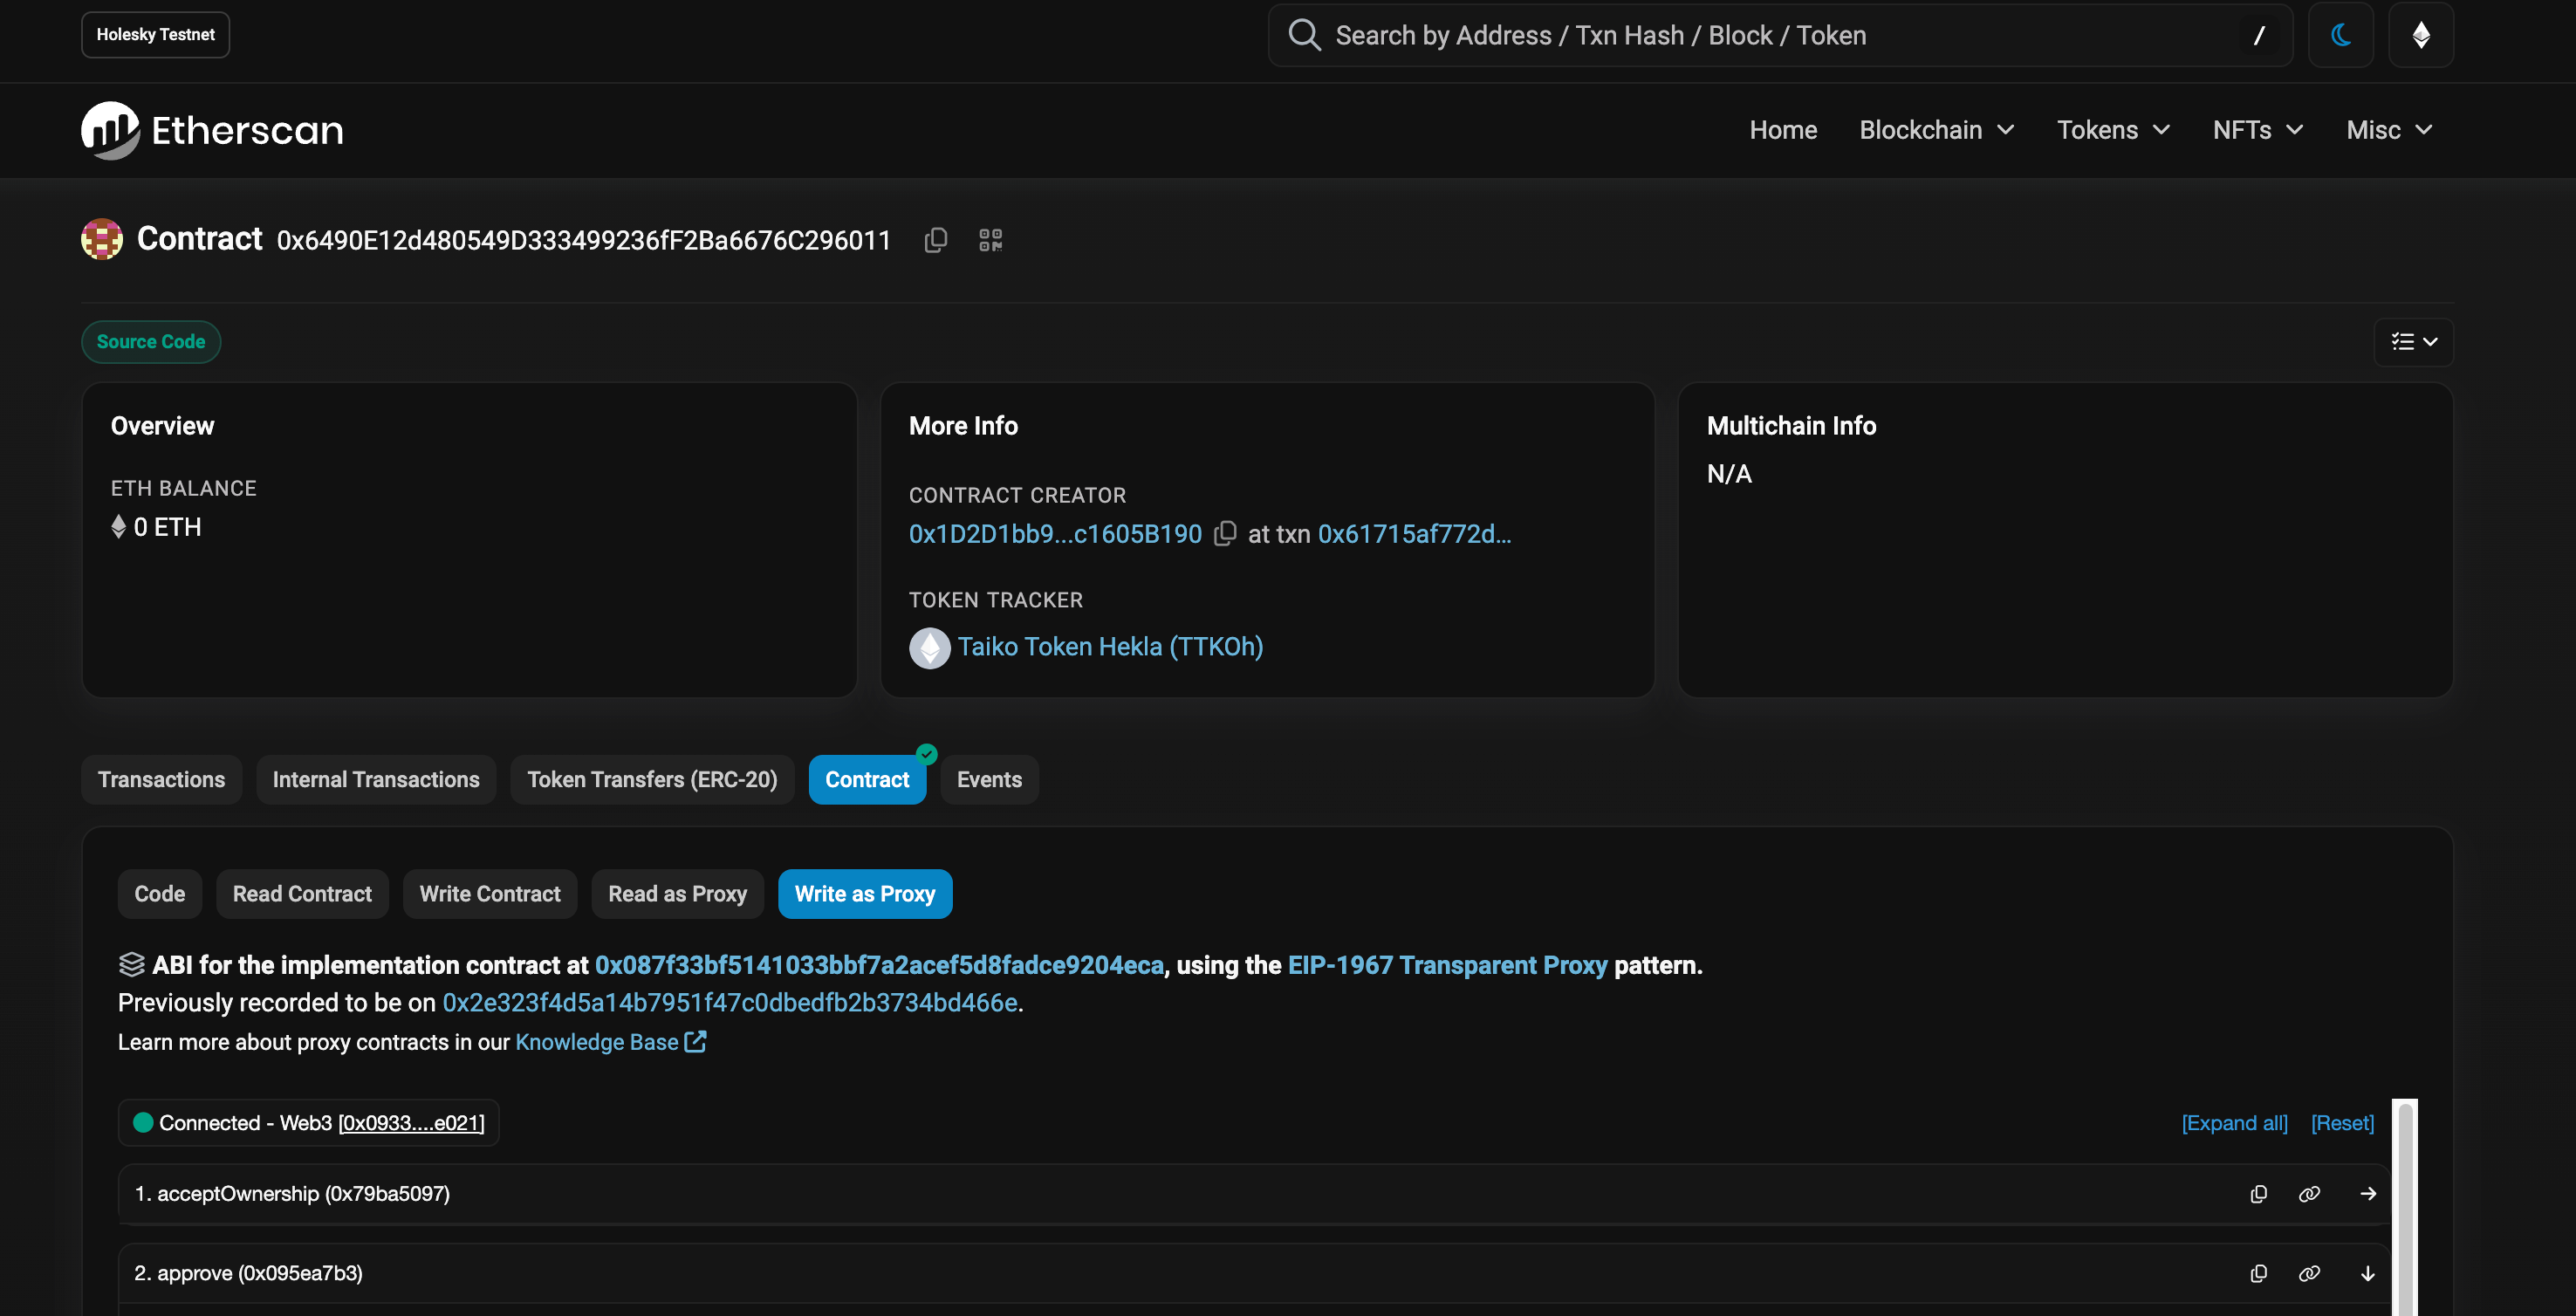Expand the acceptOwnership row arrow
Viewport: 2576px width, 1316px height.
(x=2367, y=1194)
